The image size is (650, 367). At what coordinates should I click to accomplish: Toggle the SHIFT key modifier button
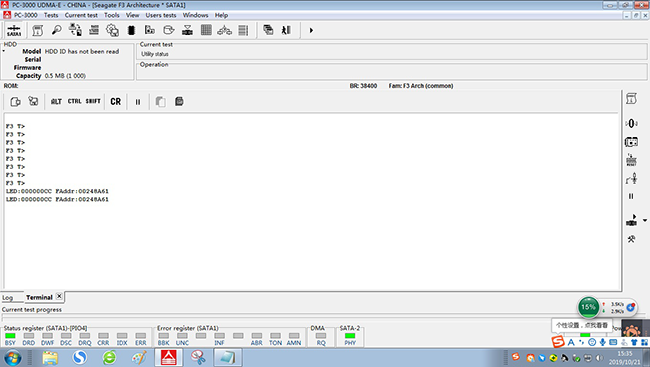click(93, 101)
